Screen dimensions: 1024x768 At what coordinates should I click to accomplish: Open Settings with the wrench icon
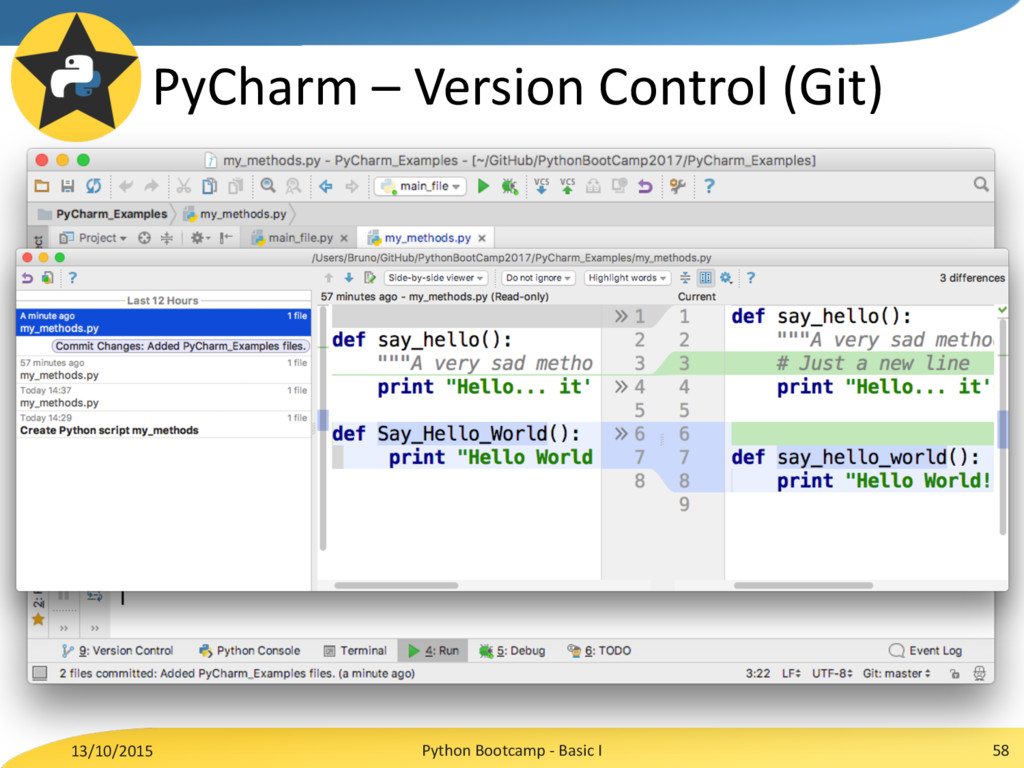677,187
